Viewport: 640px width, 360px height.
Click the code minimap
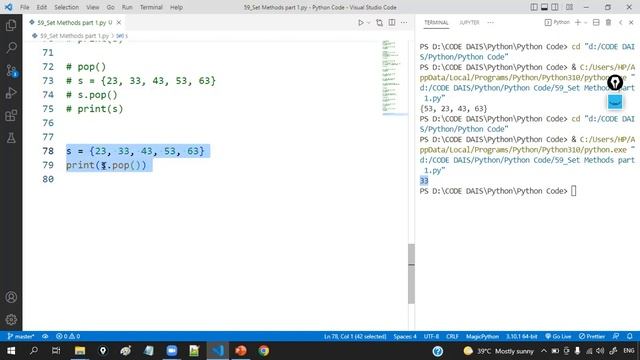[394, 77]
